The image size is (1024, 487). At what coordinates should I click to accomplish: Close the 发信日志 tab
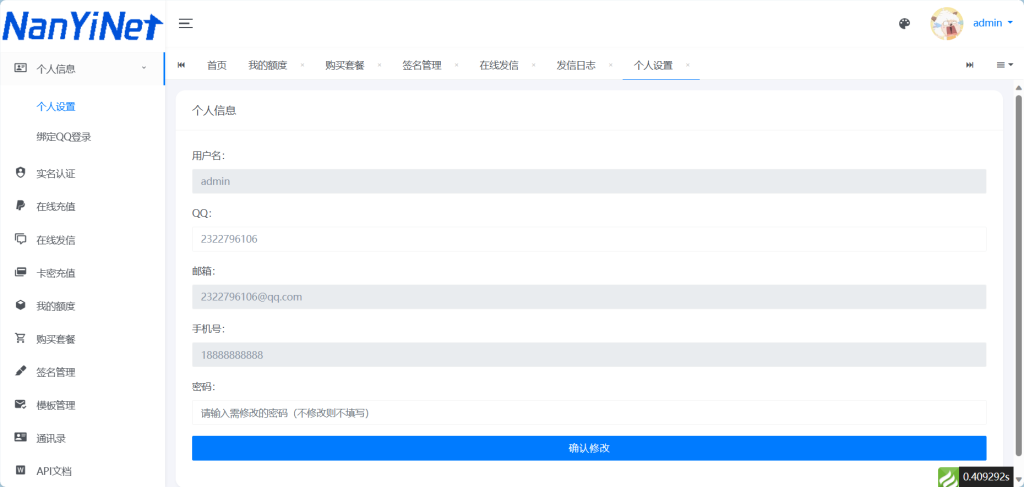point(611,65)
